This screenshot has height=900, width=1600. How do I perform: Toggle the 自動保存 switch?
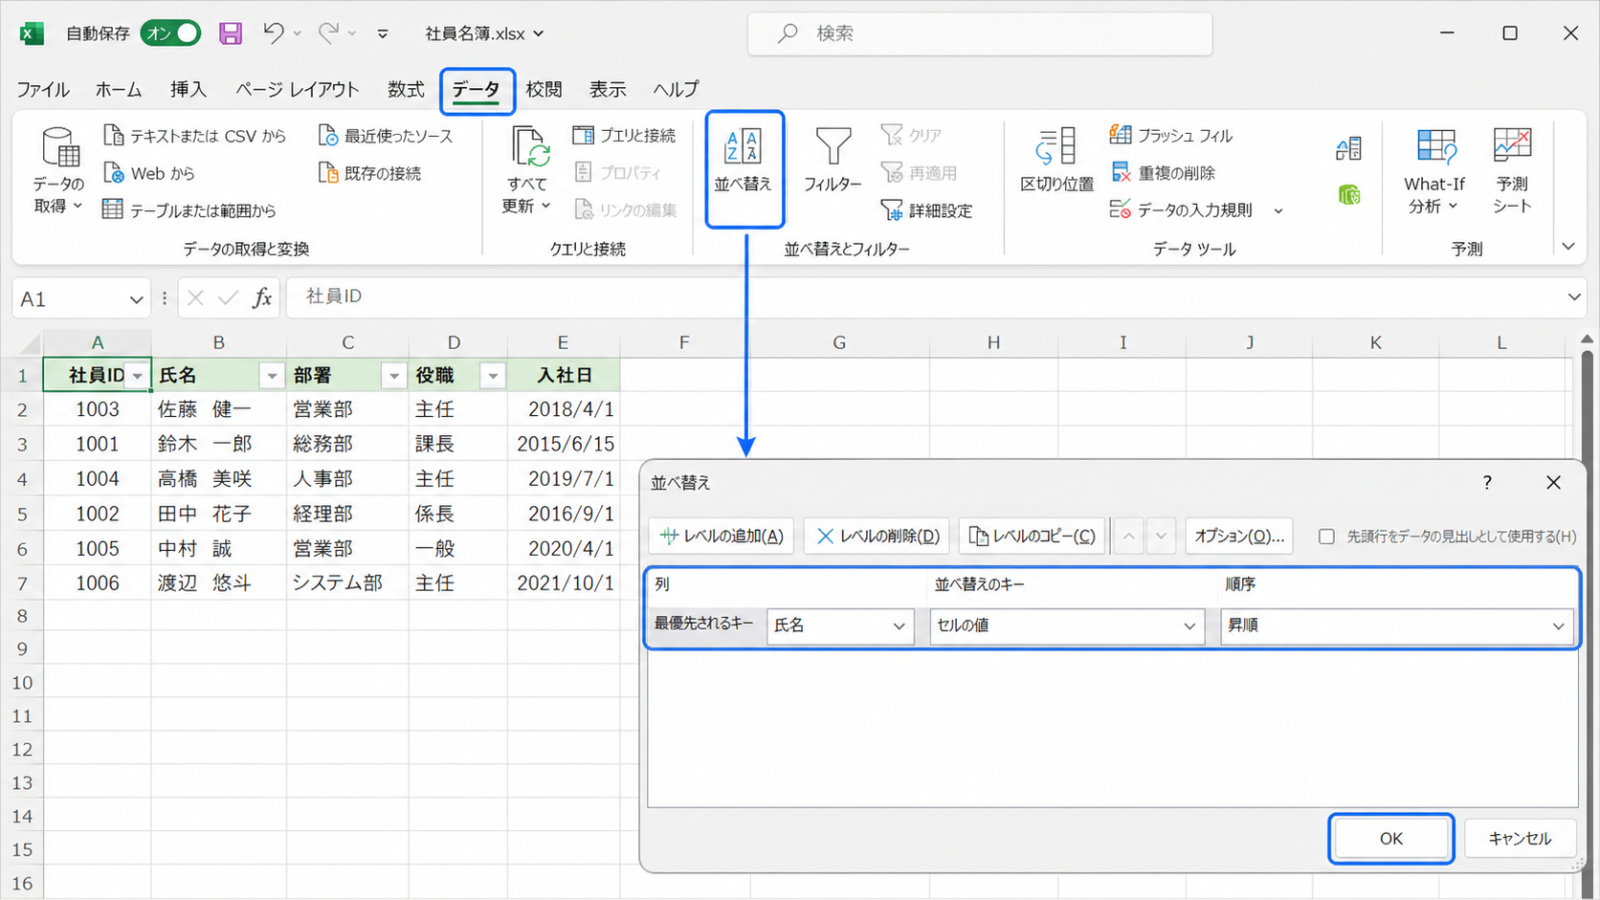[170, 33]
